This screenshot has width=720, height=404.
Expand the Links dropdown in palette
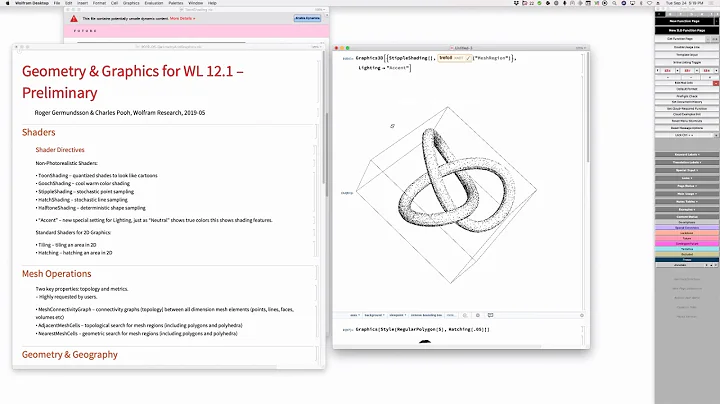(687, 178)
